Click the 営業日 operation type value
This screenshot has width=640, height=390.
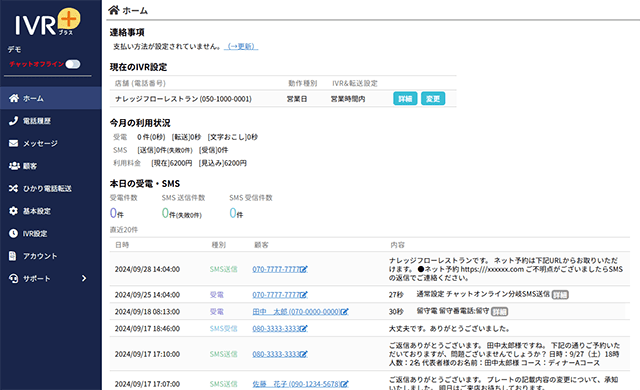pyautogui.click(x=297, y=99)
